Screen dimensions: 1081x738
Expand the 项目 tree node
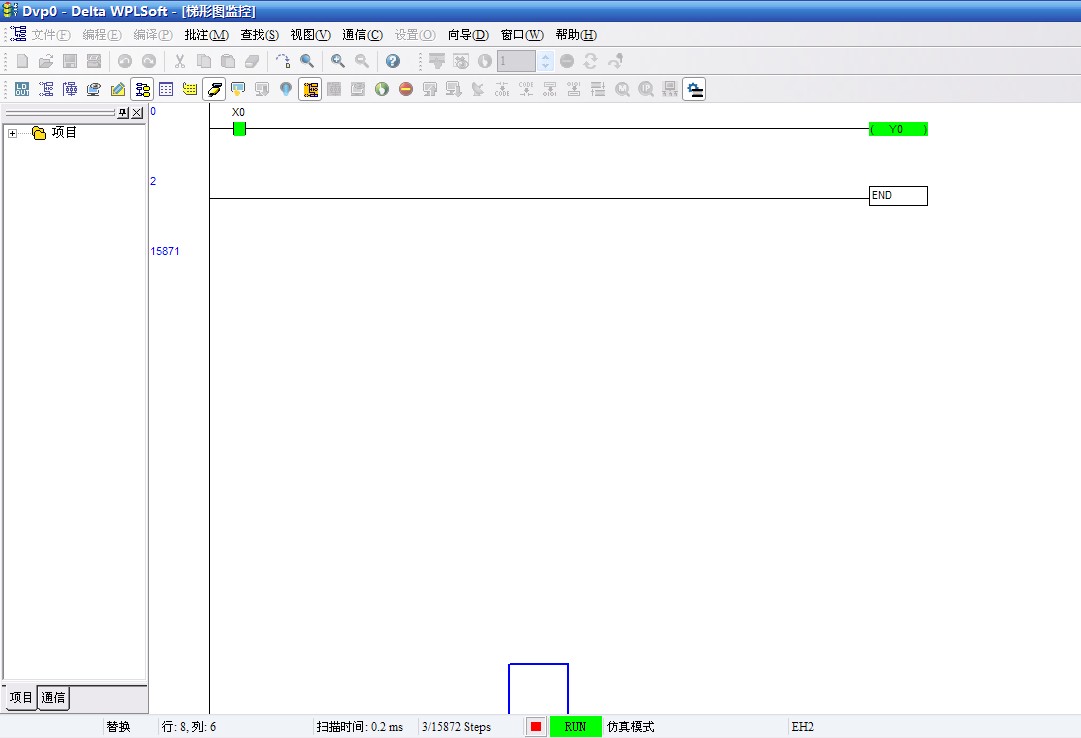point(12,133)
